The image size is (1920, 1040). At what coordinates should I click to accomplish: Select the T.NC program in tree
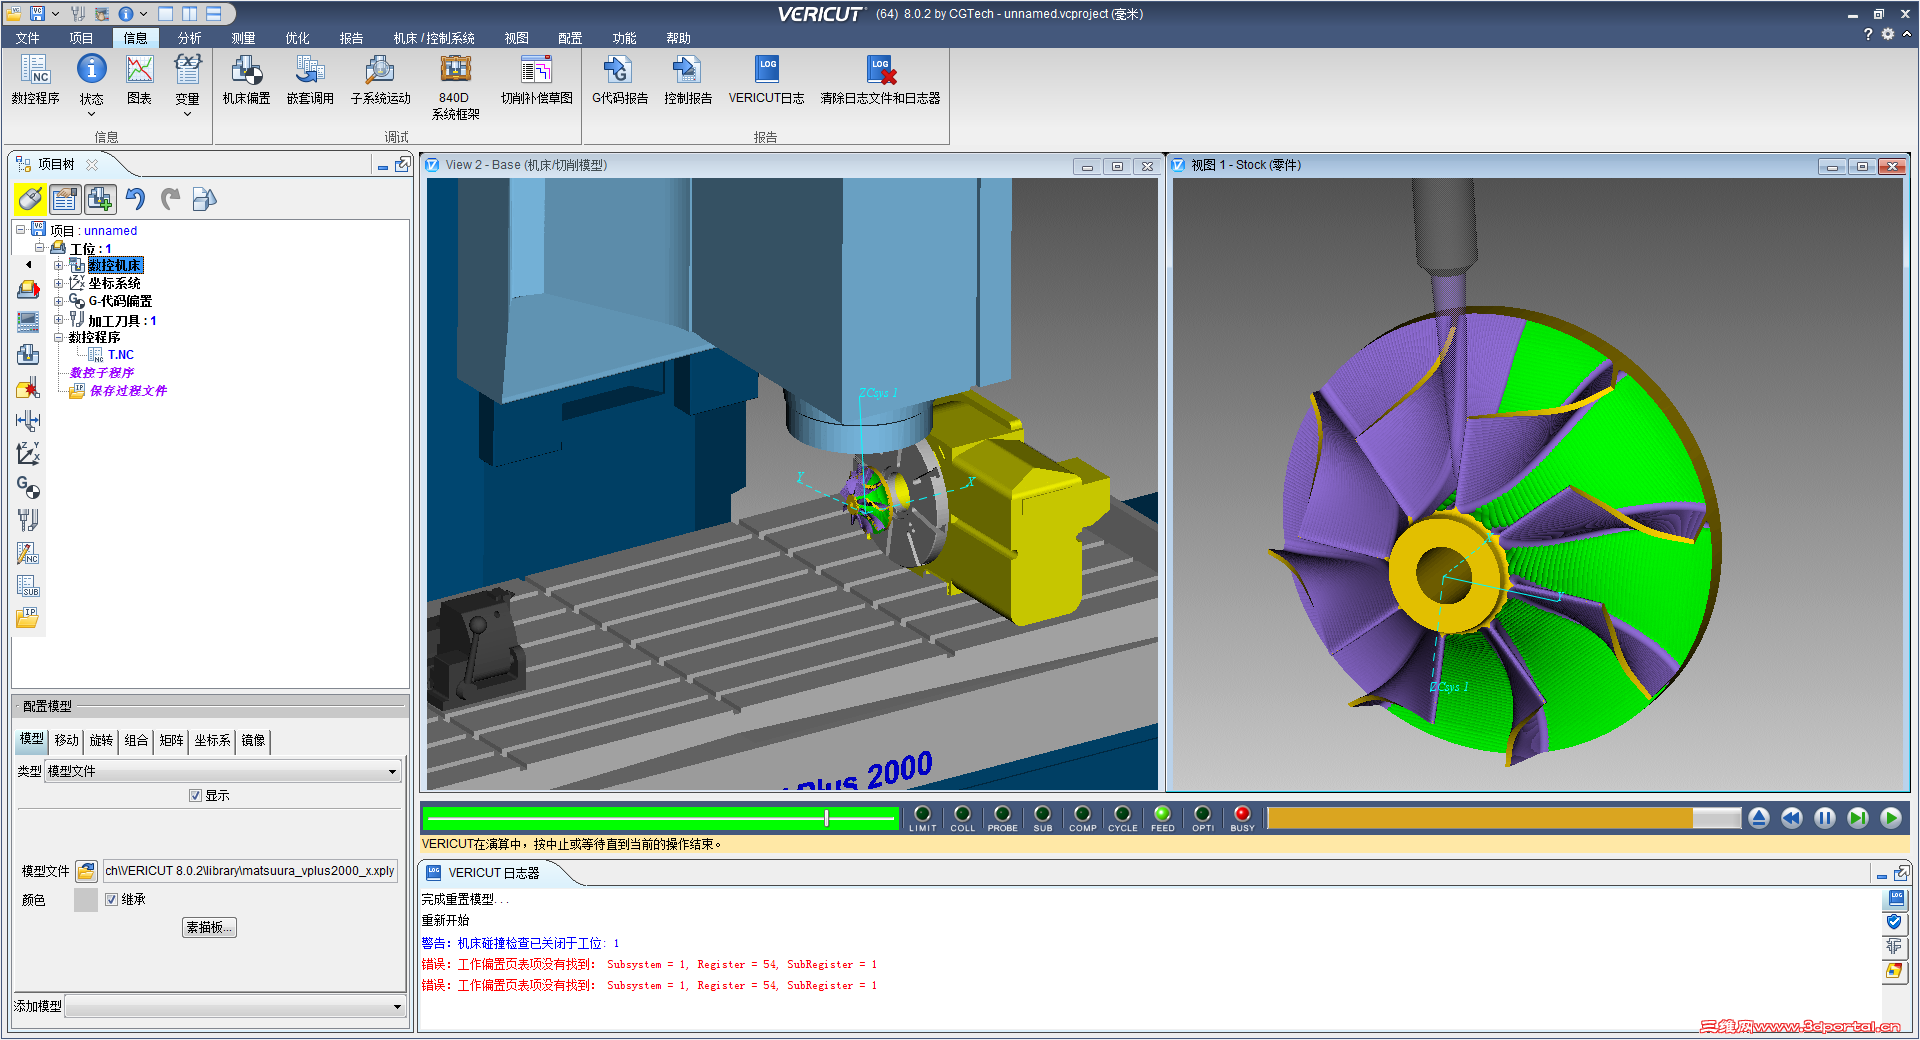coord(121,355)
